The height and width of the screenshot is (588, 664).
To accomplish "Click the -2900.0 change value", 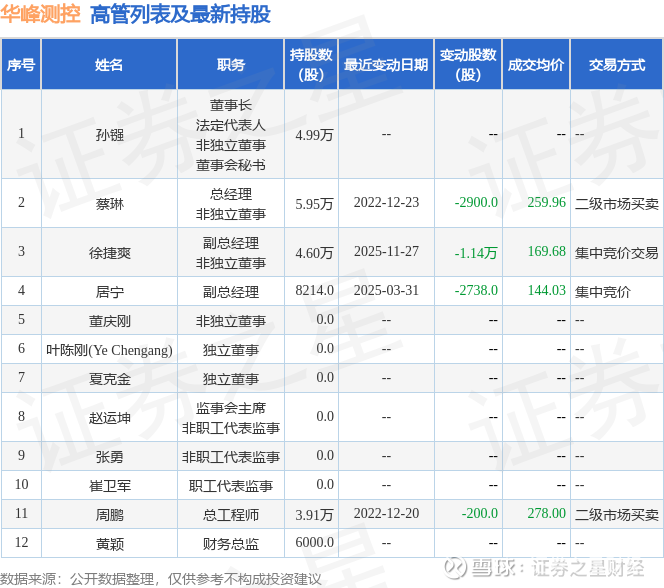I will point(476,202).
